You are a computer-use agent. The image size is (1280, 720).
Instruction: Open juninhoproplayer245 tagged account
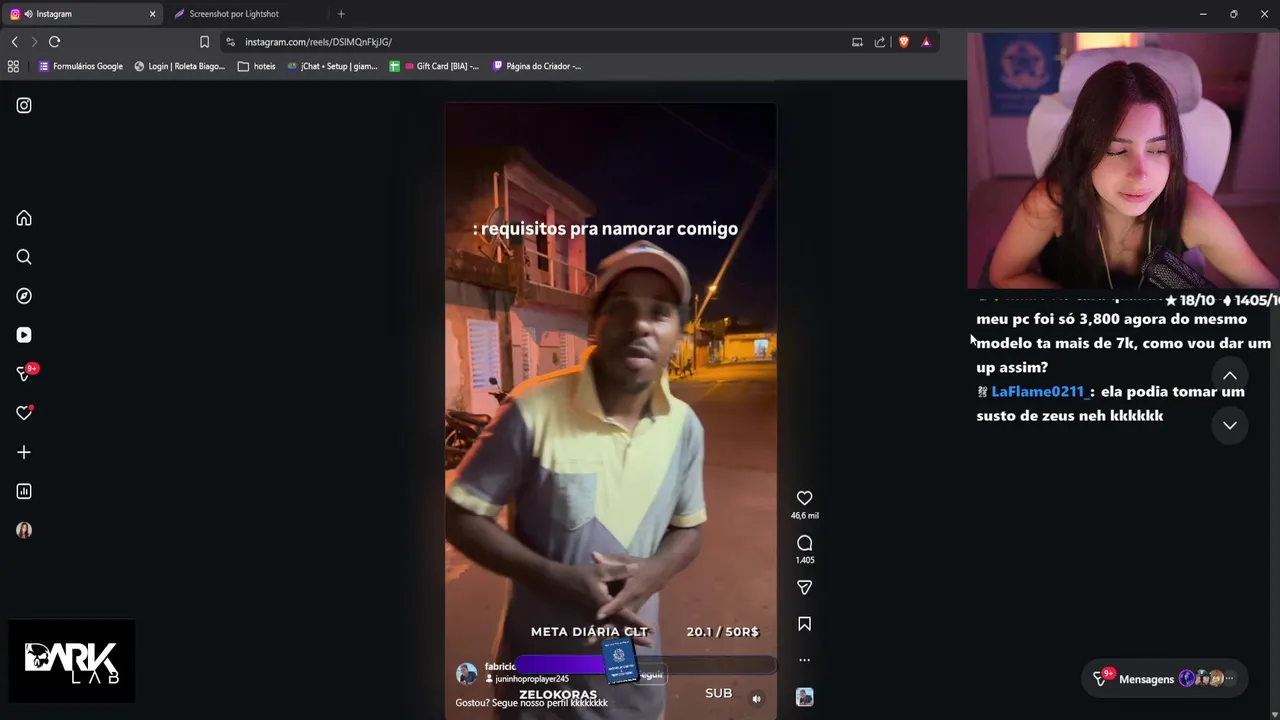click(x=531, y=679)
